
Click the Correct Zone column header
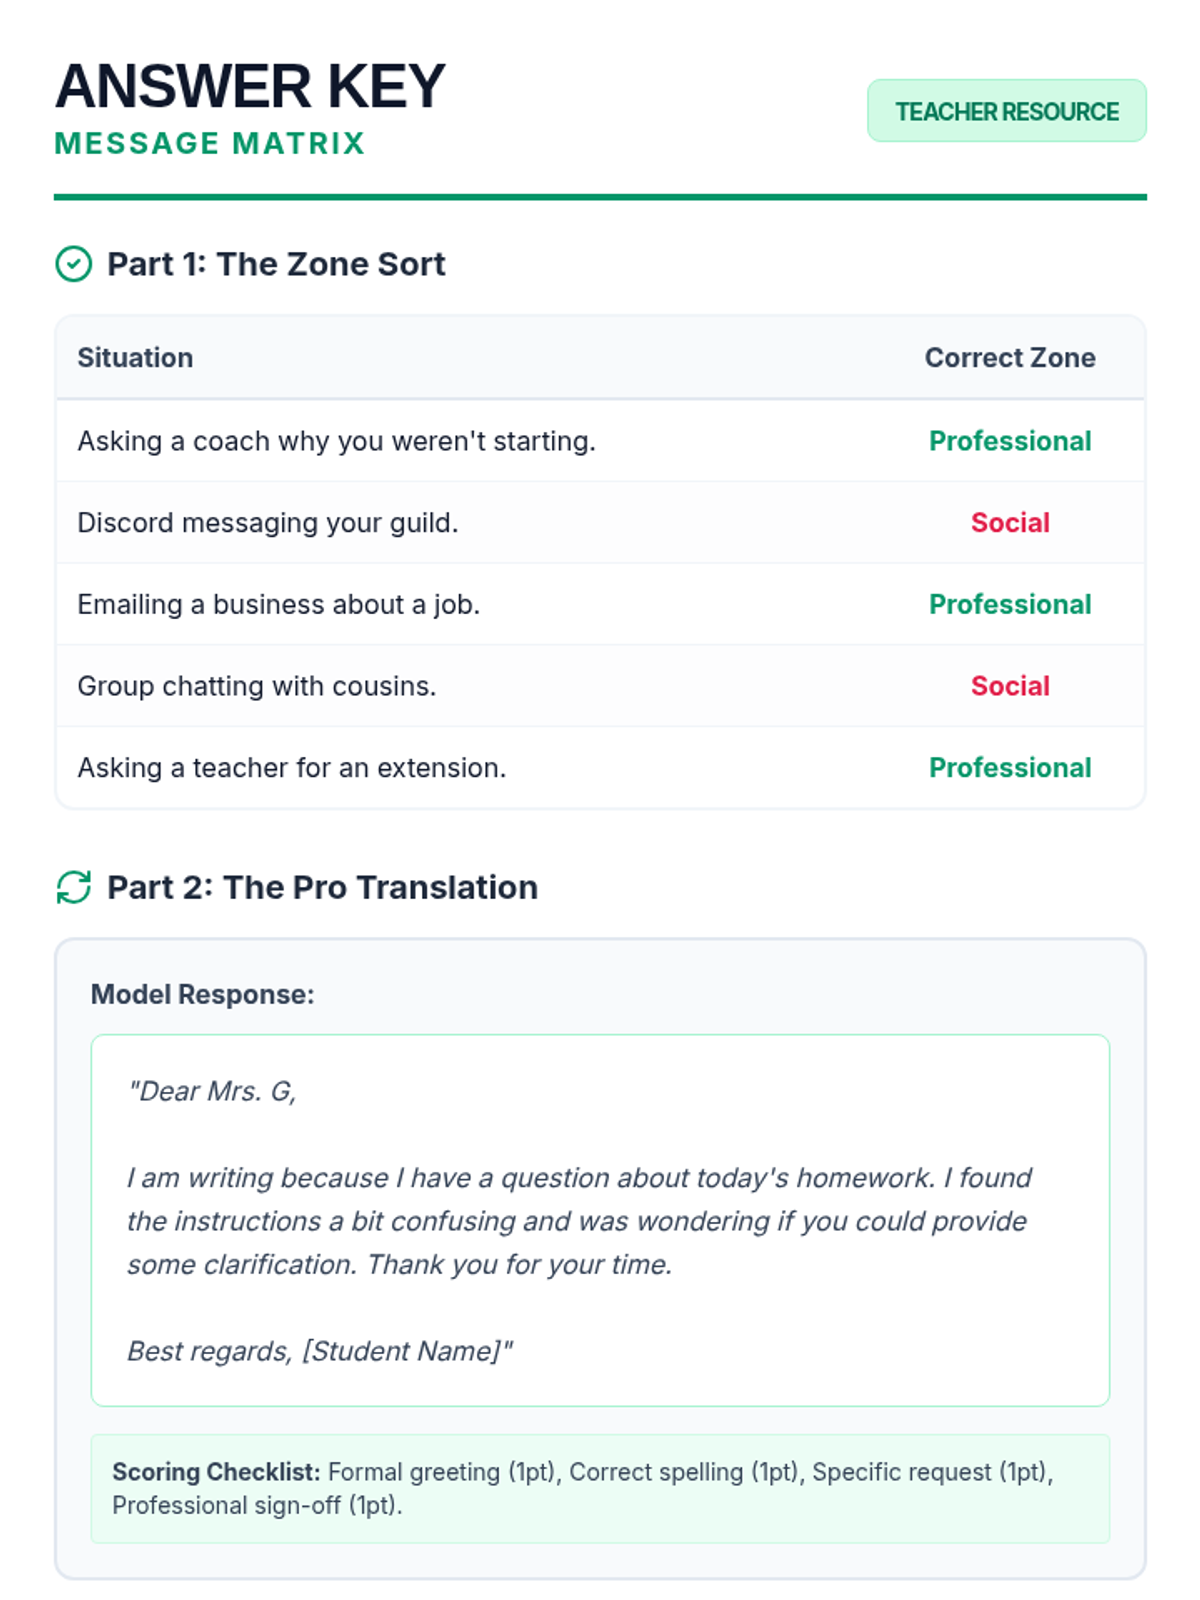point(1009,358)
